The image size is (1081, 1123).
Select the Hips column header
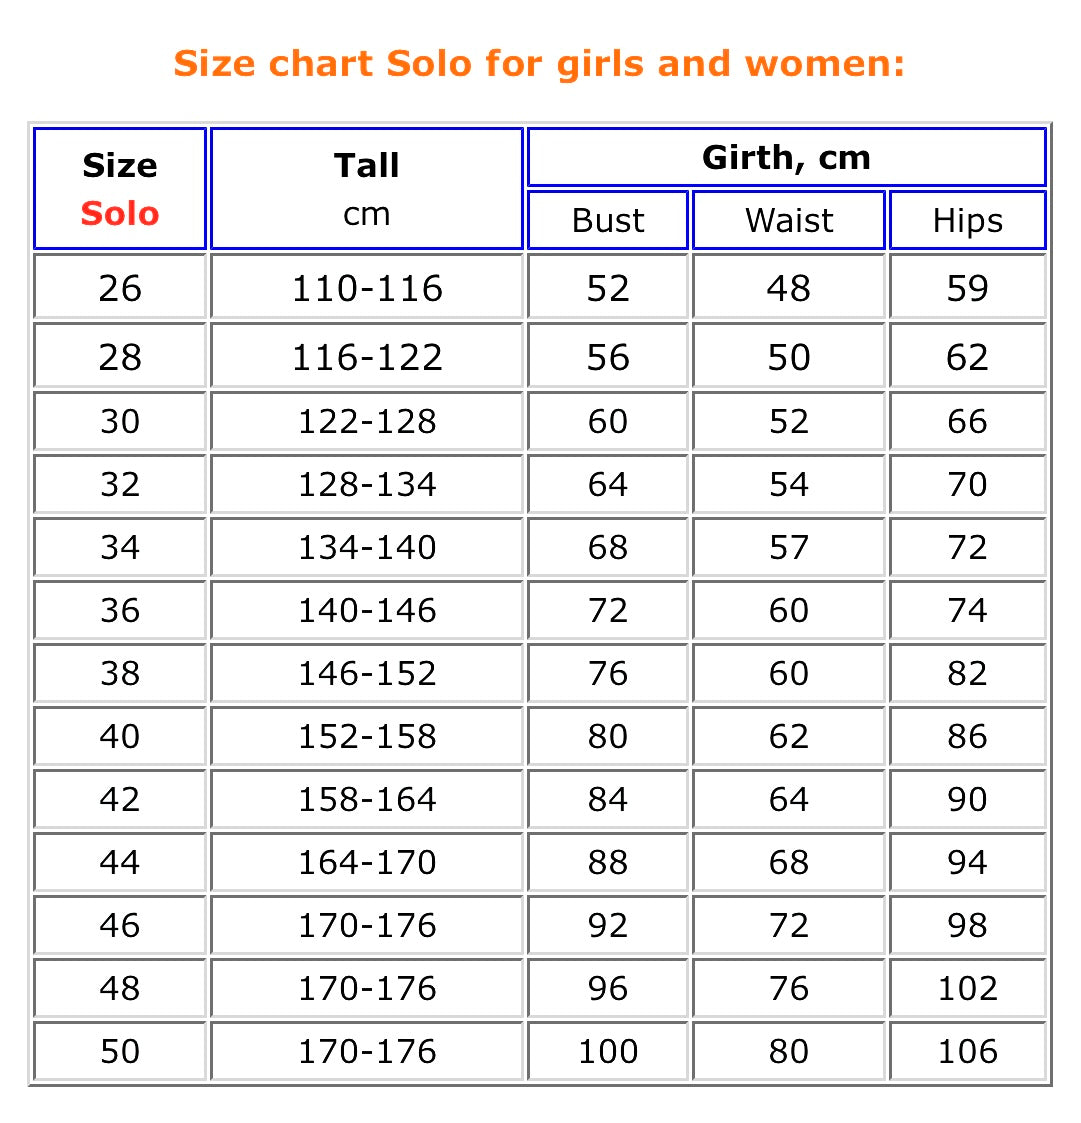click(x=967, y=221)
